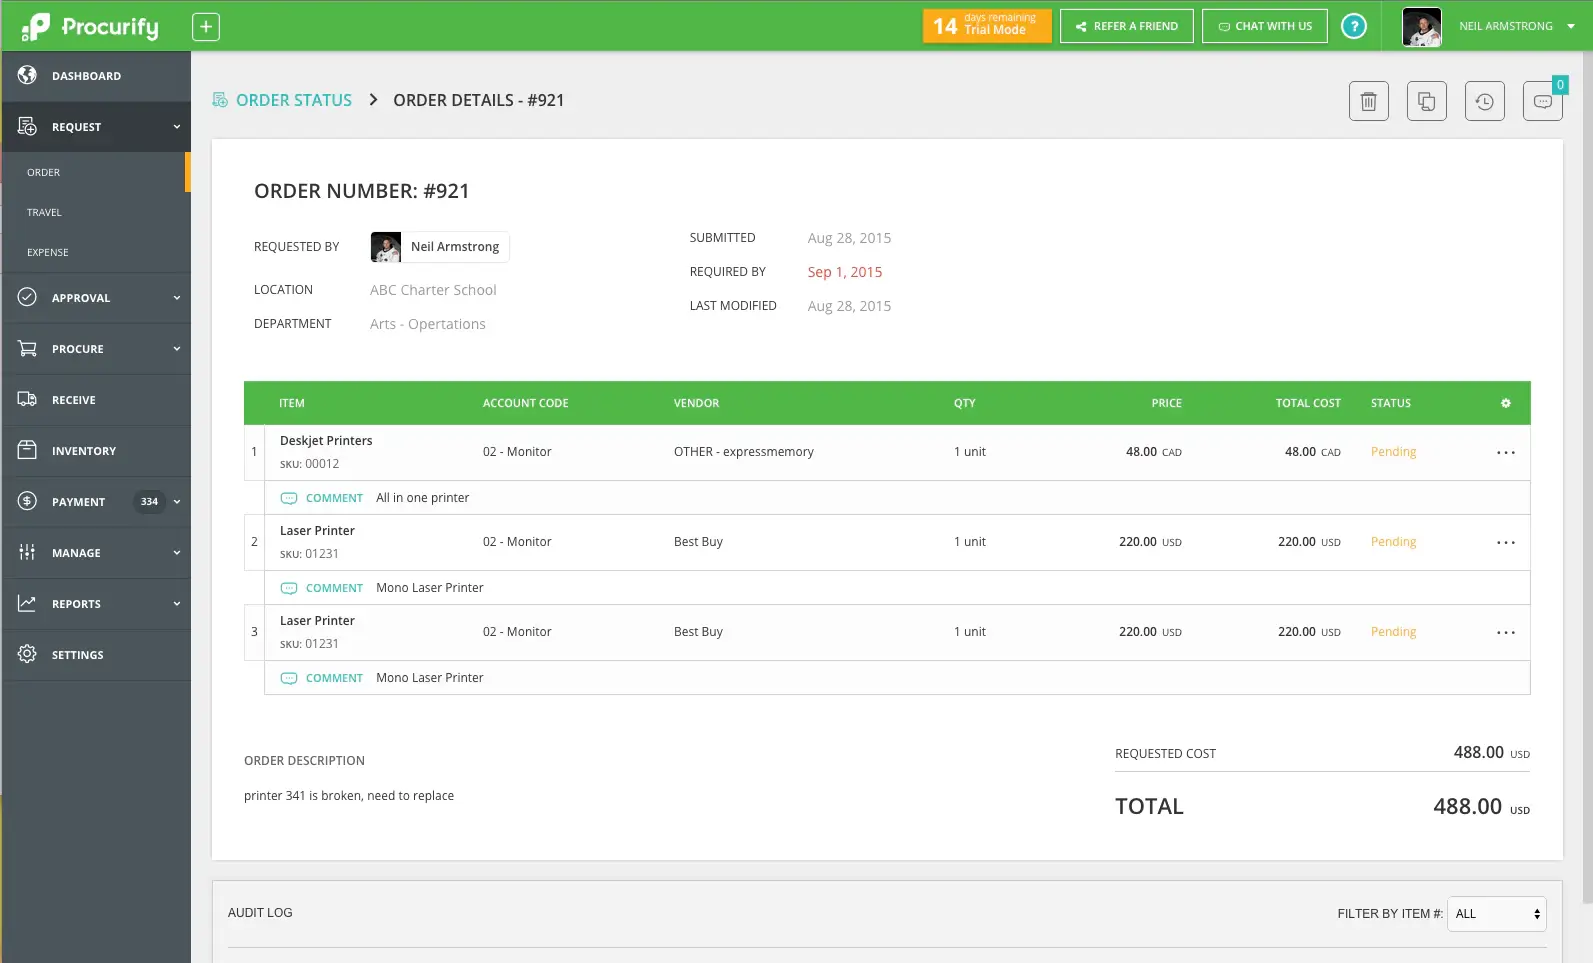Open the Dashboard from the sidebar
The image size is (1593, 963).
point(86,76)
